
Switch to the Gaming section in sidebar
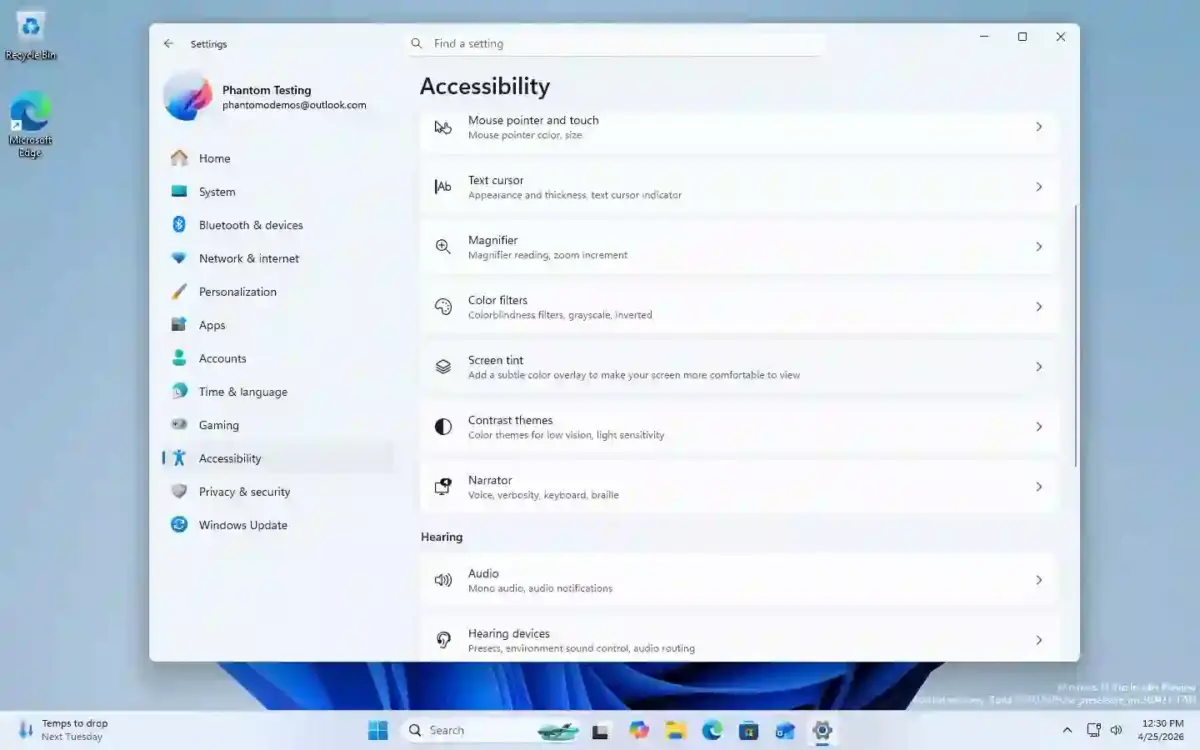pyautogui.click(x=220, y=425)
